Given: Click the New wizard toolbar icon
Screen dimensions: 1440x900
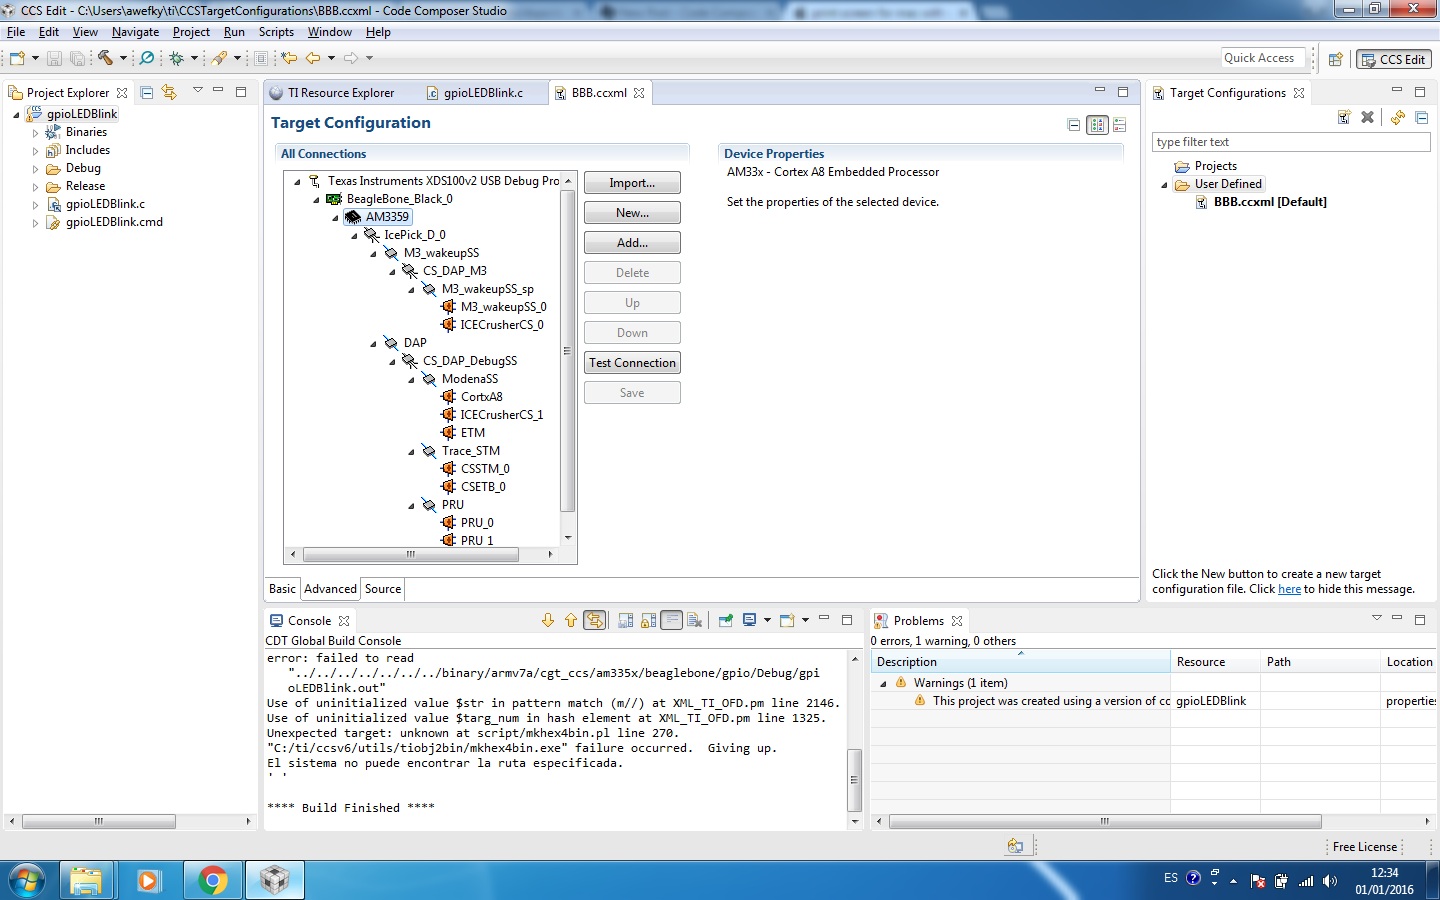Looking at the screenshot, I should click(x=17, y=58).
